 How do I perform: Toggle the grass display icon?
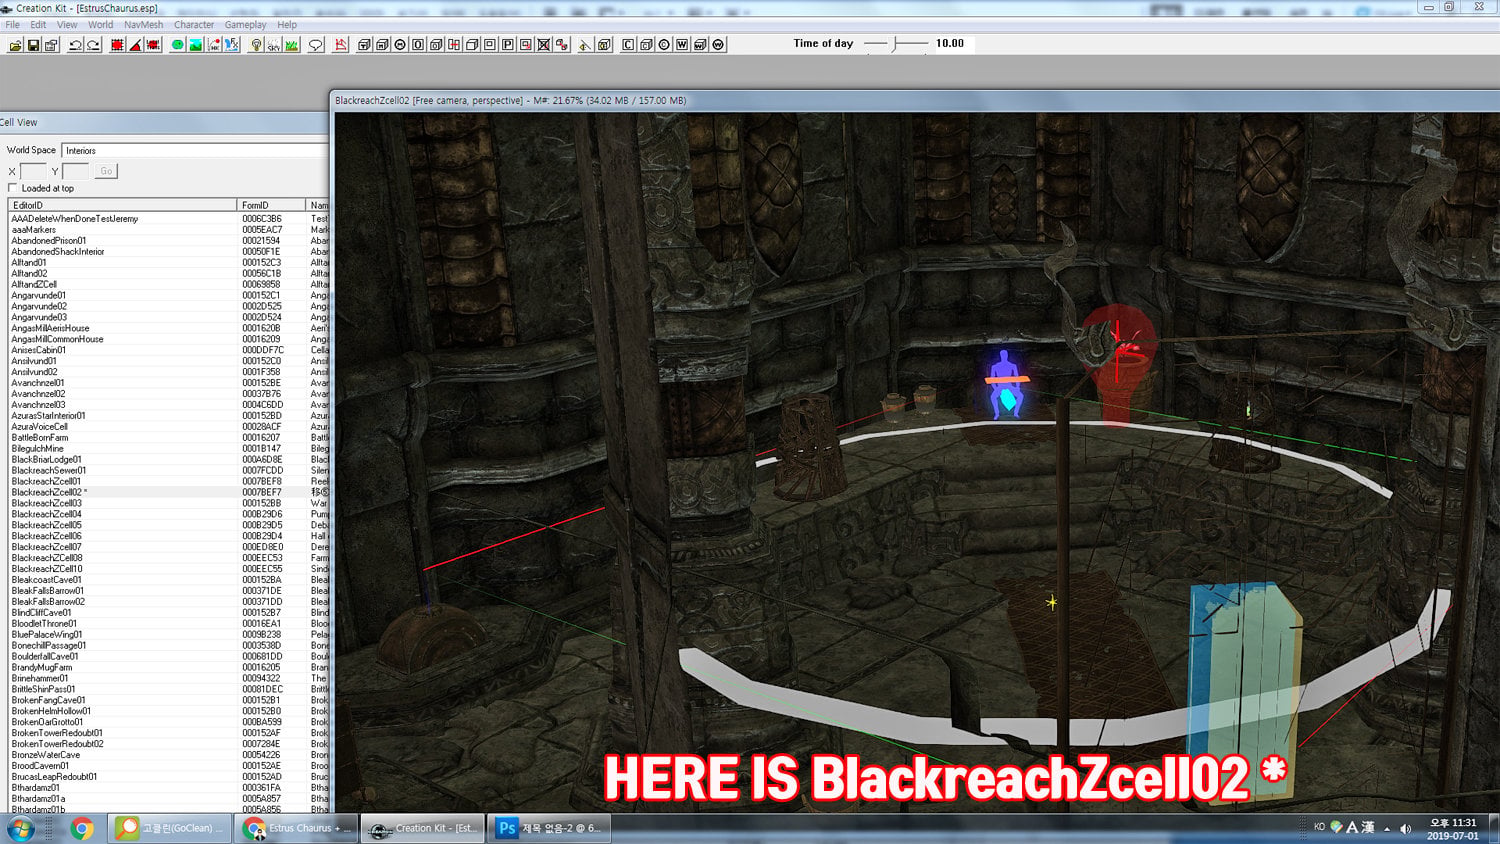(x=292, y=45)
